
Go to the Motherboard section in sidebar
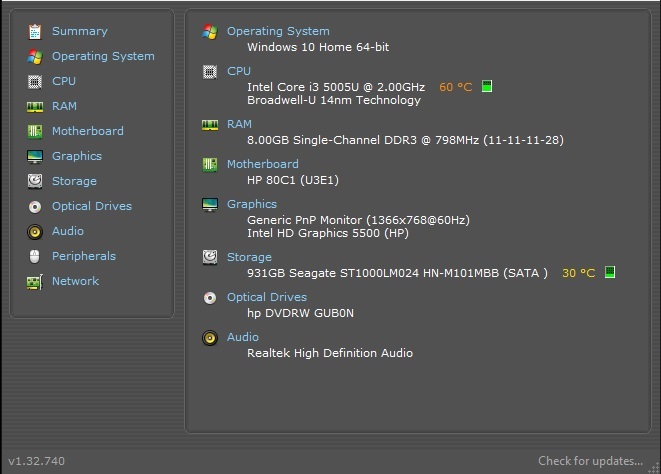pos(88,131)
